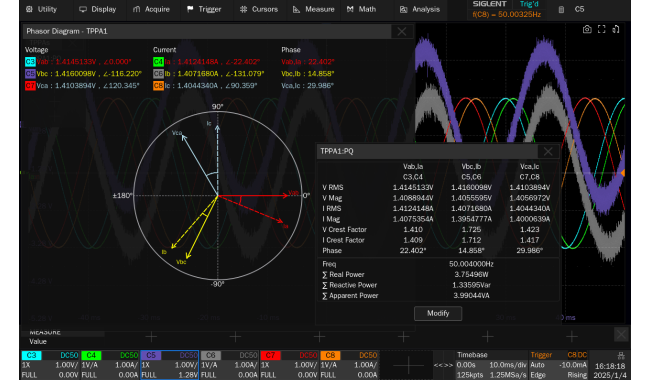Click the << >> arrows beside Timebase
650x380 pixels.
click(443, 365)
